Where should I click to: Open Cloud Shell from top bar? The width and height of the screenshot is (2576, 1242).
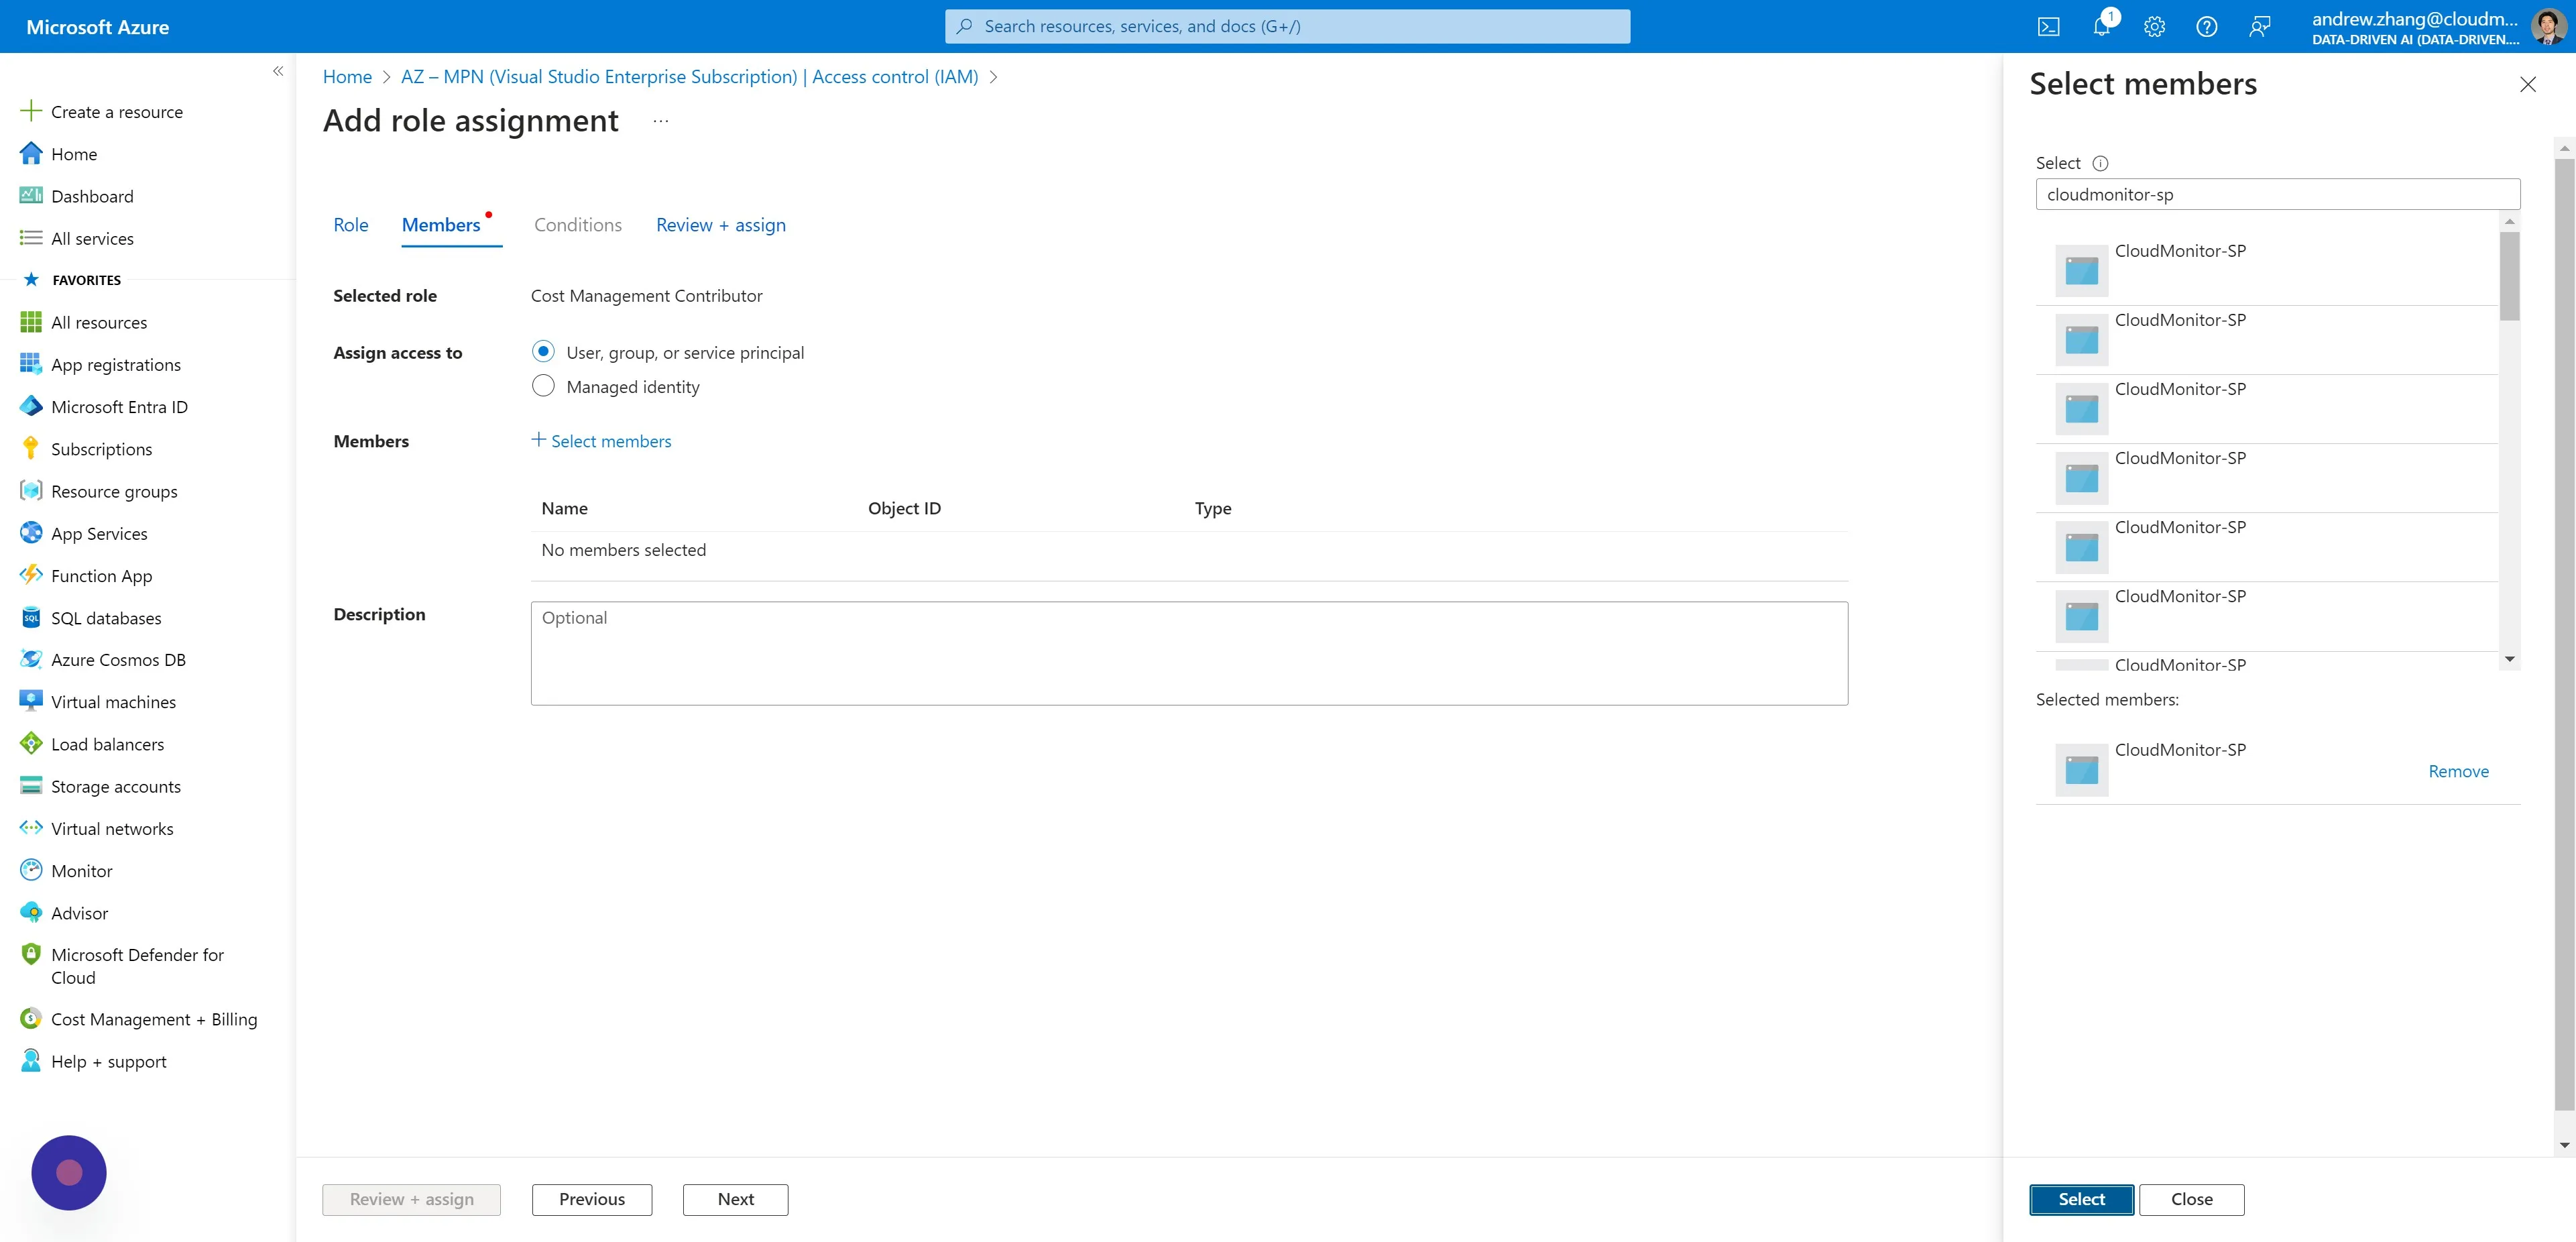point(2048,27)
